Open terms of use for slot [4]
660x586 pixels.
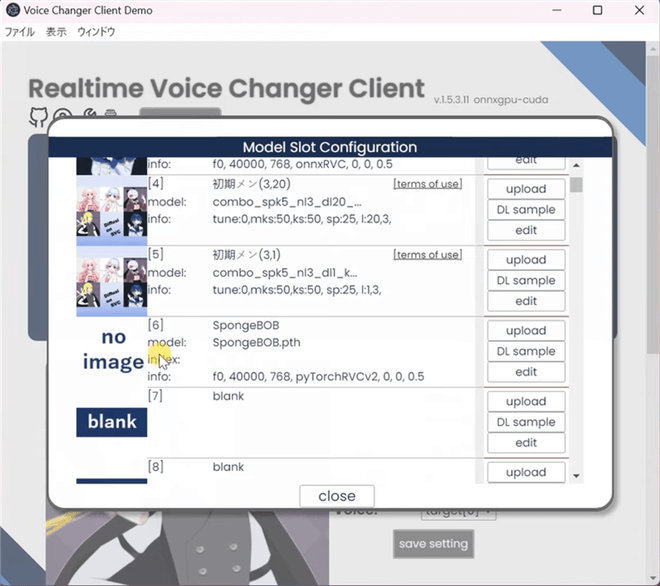tap(428, 184)
